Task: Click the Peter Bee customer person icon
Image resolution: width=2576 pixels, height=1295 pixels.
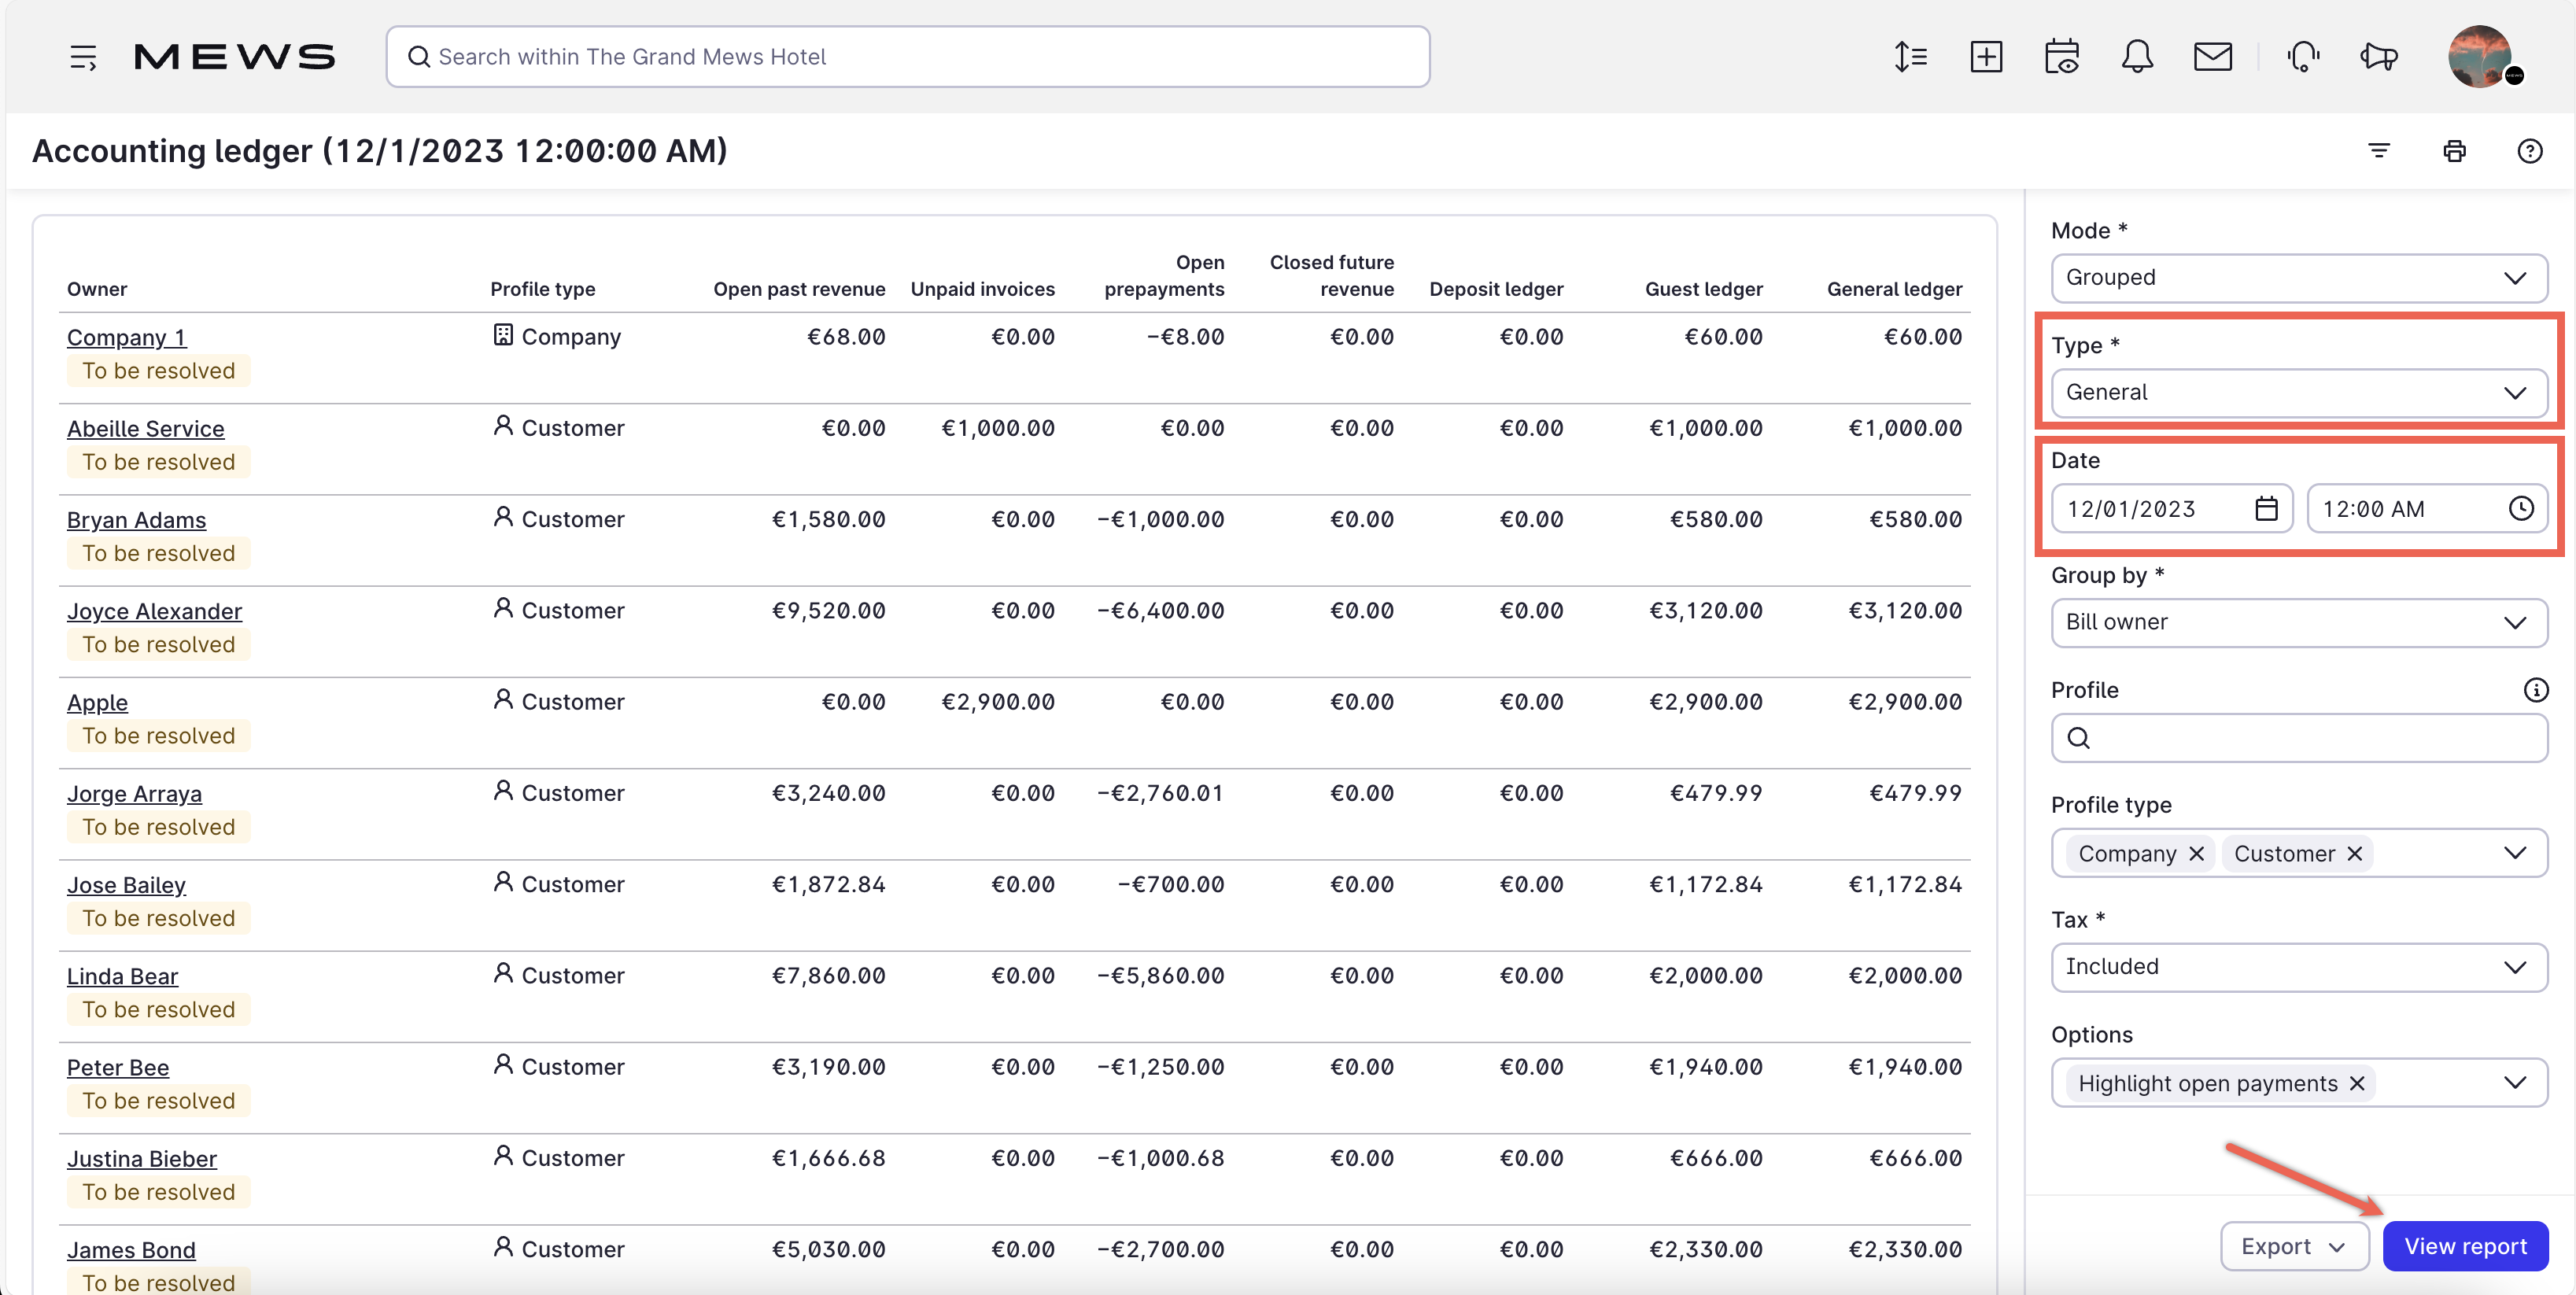Action: coord(503,1065)
